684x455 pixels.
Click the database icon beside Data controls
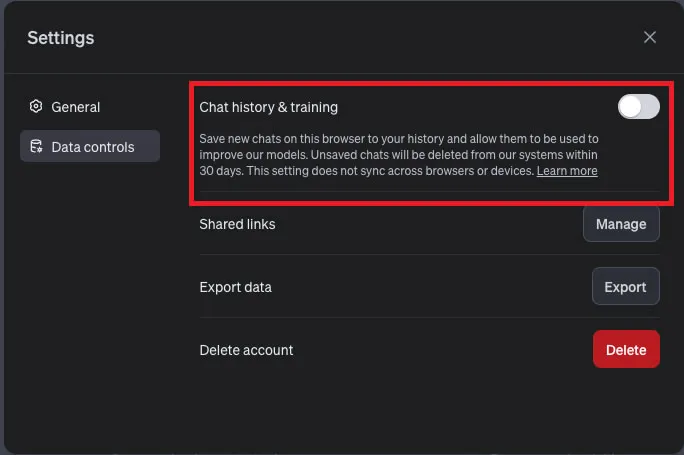click(36, 147)
